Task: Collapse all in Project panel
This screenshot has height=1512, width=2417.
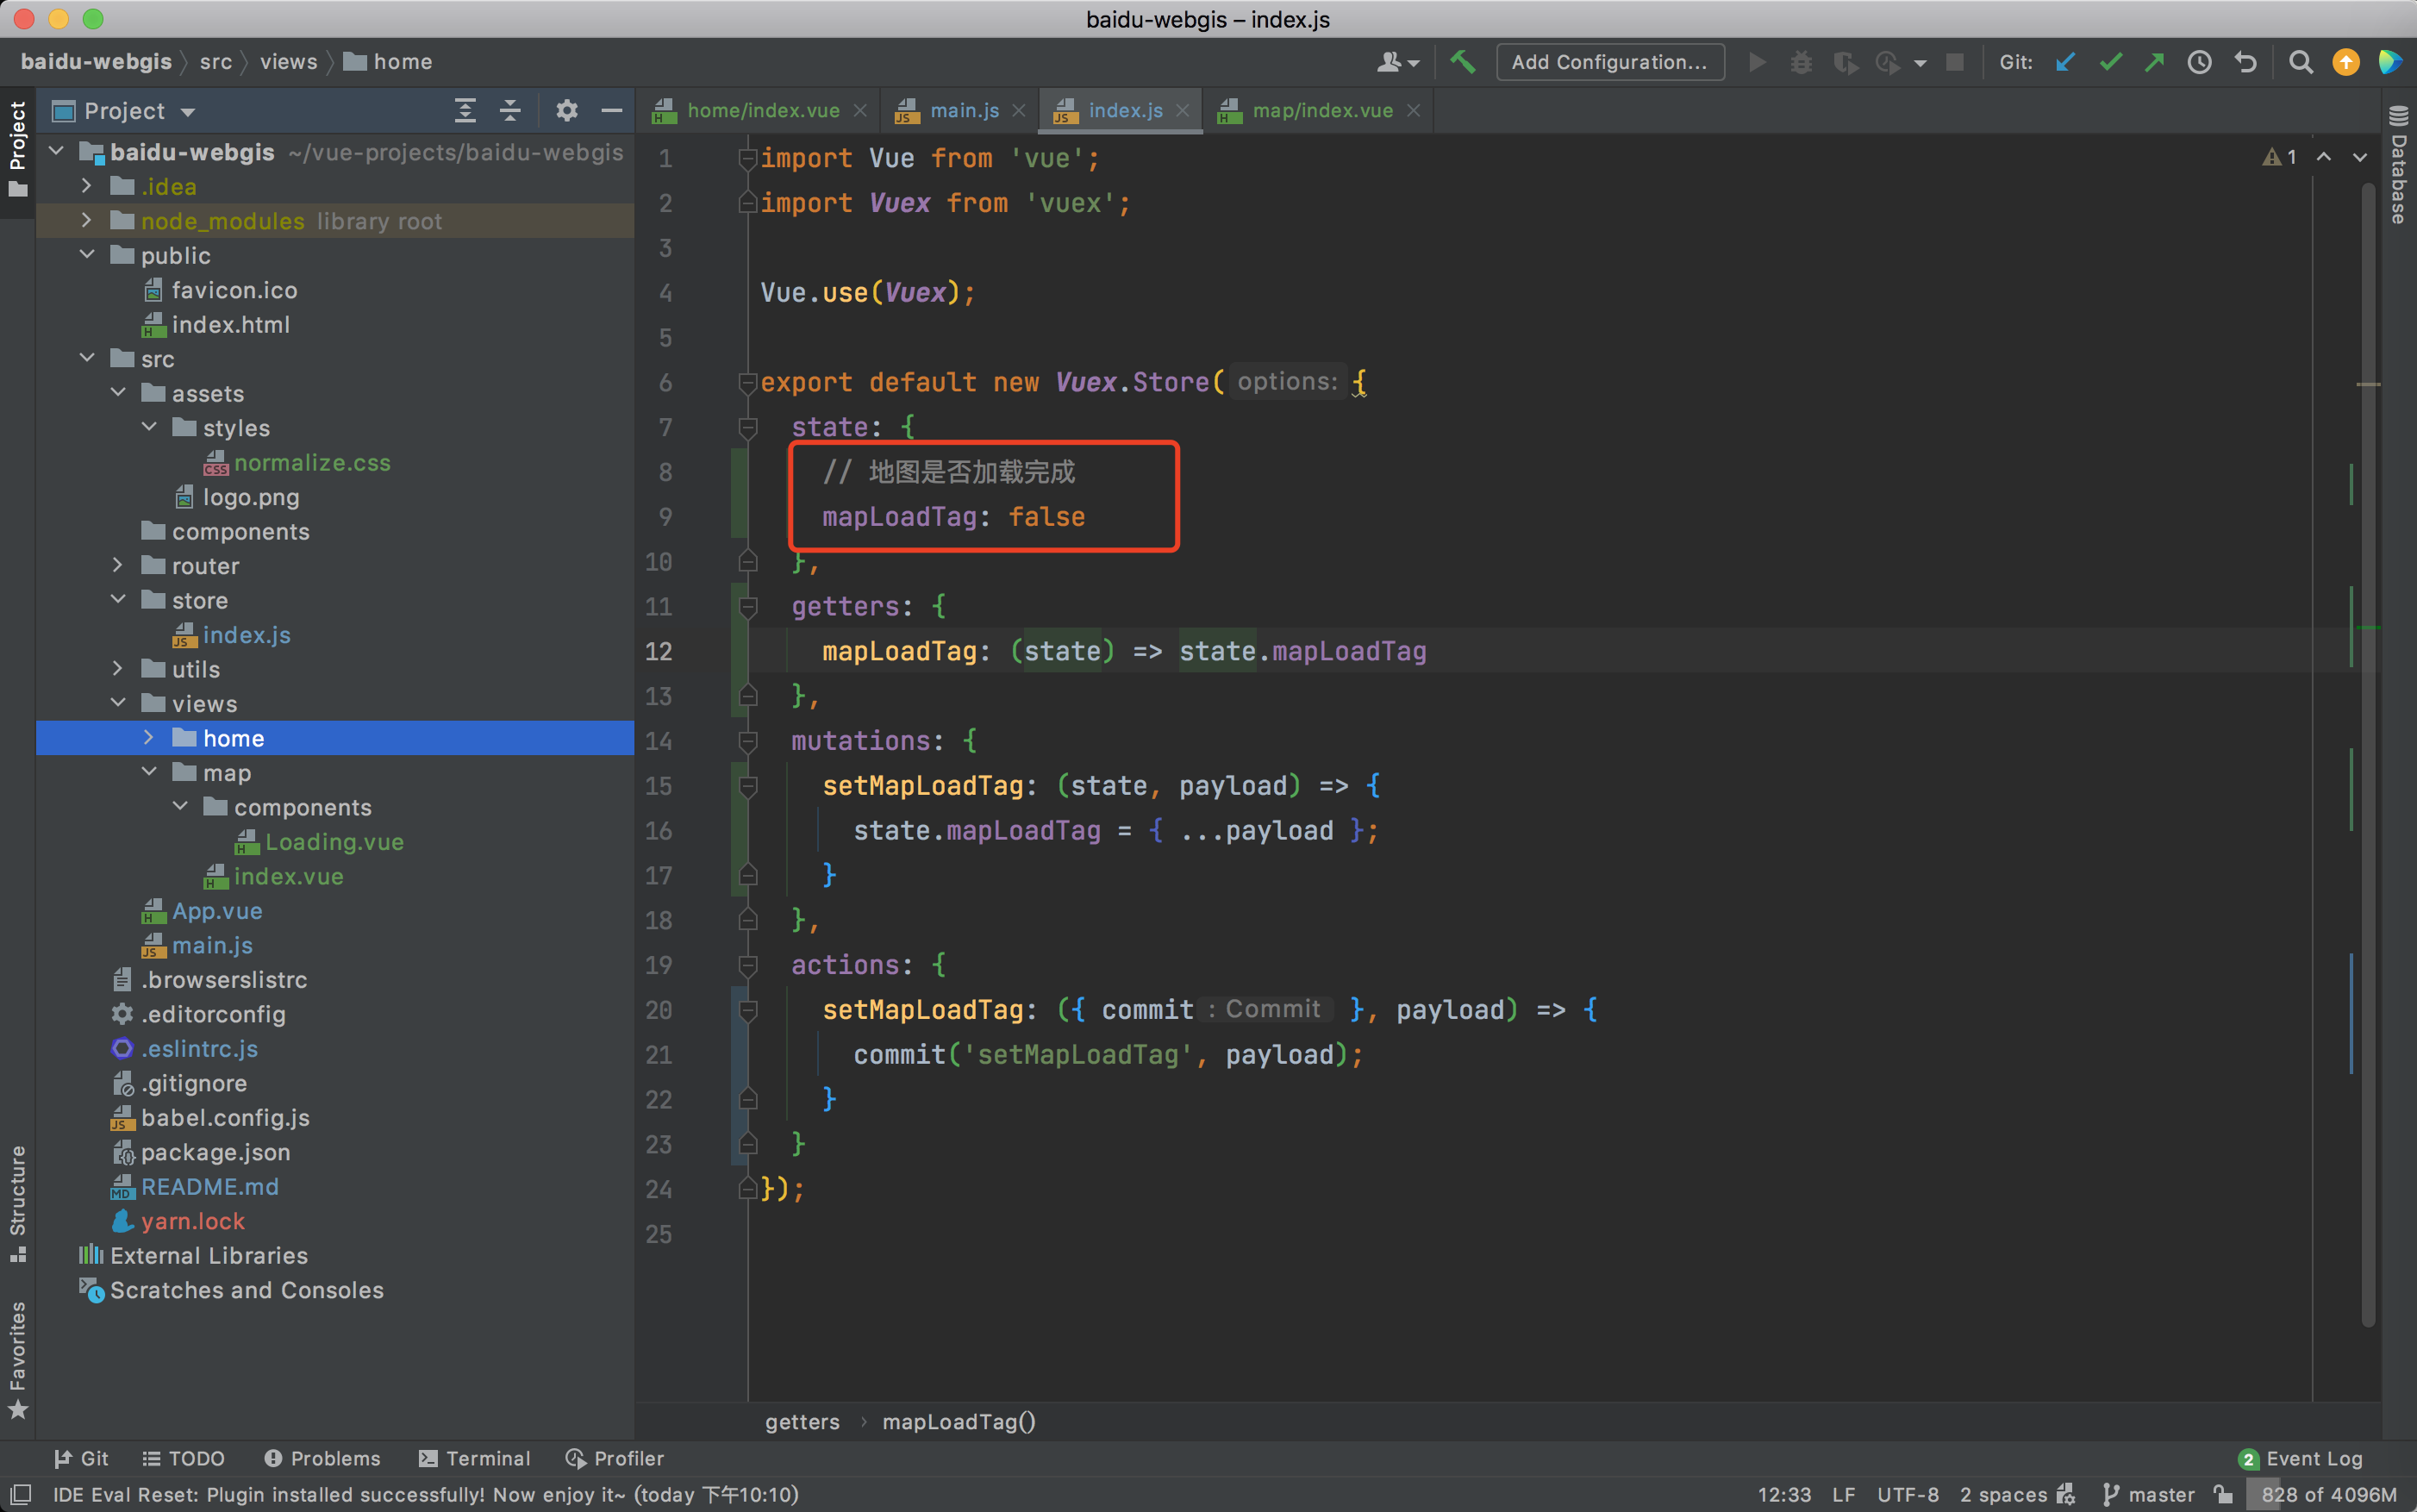Action: point(510,110)
